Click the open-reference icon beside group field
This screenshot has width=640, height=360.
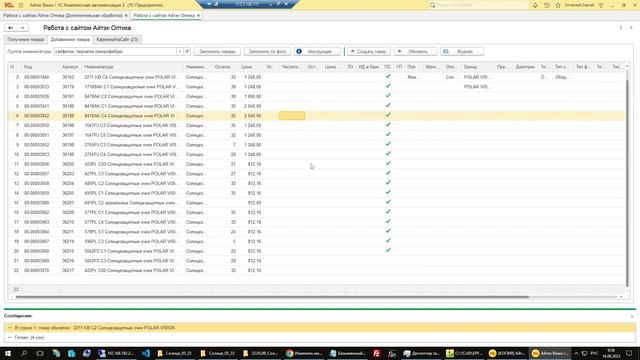click(187, 51)
